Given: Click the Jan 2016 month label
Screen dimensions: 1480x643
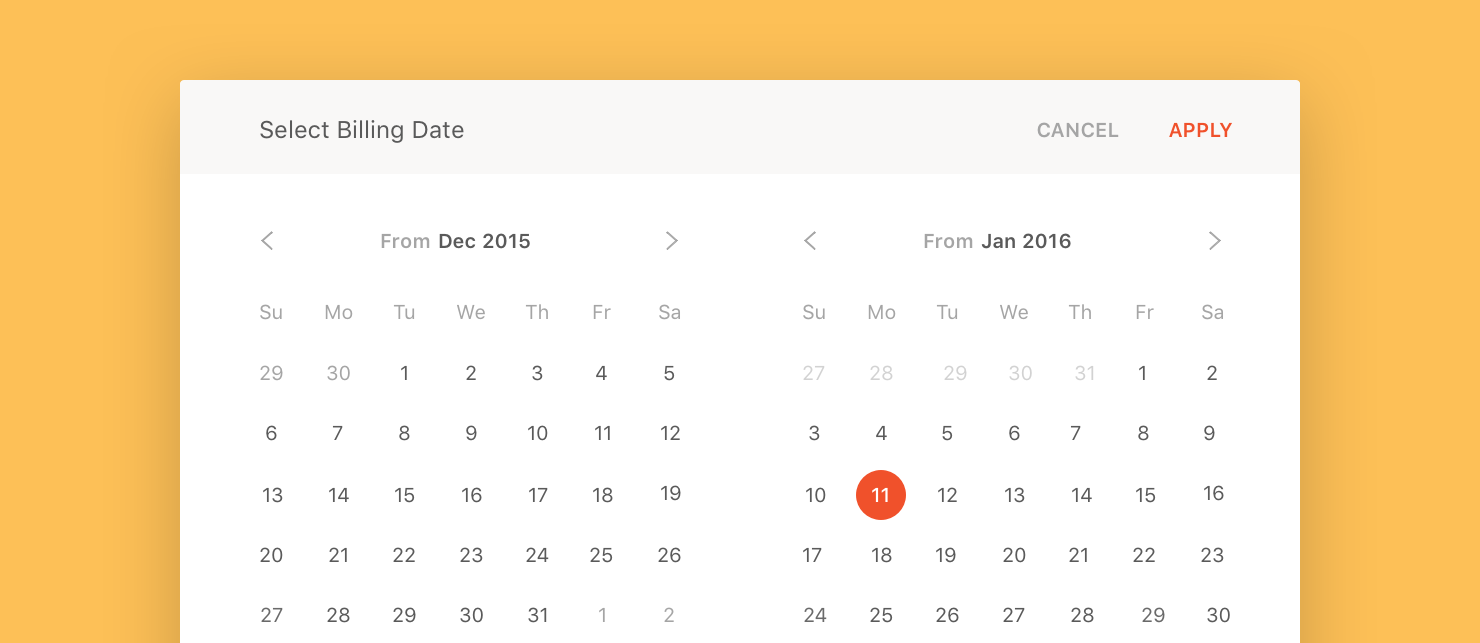Looking at the screenshot, I should [x=1026, y=241].
